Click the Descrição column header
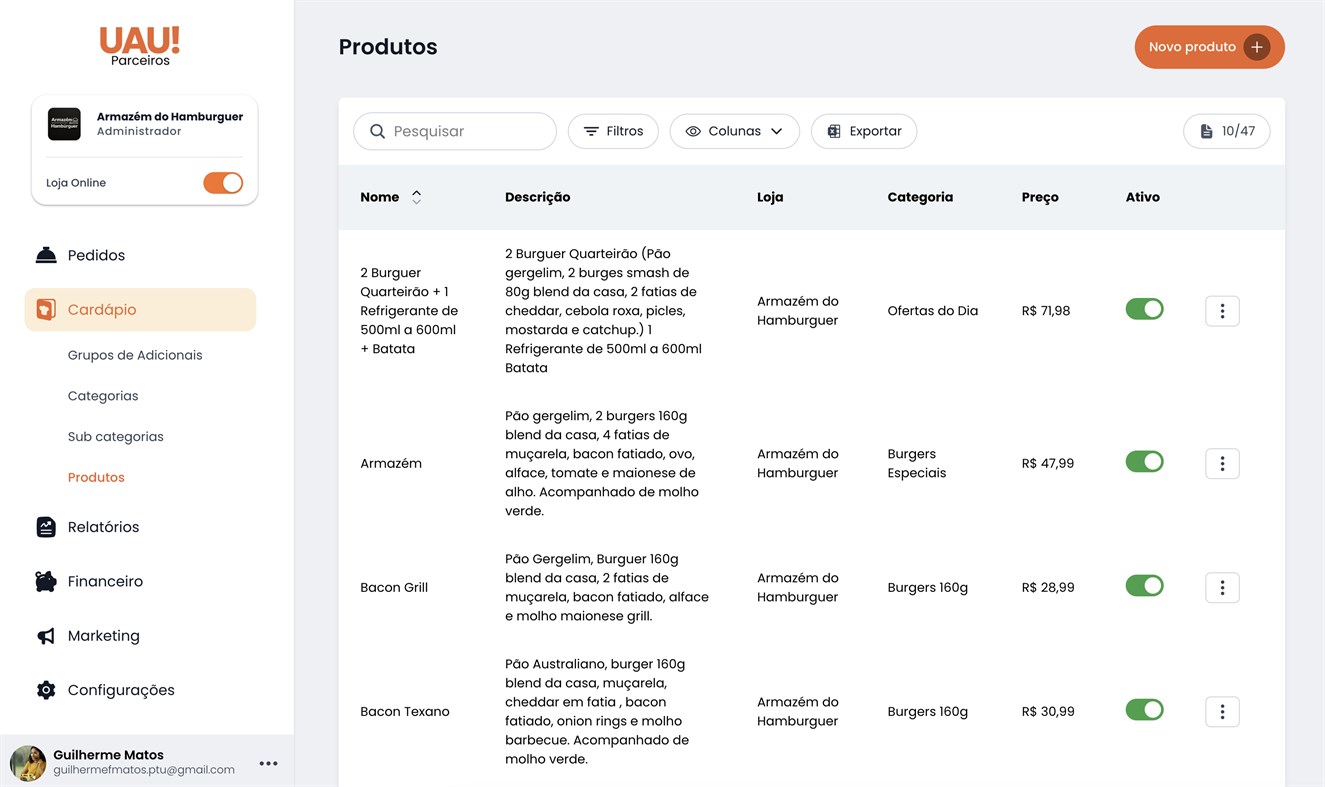 (538, 197)
